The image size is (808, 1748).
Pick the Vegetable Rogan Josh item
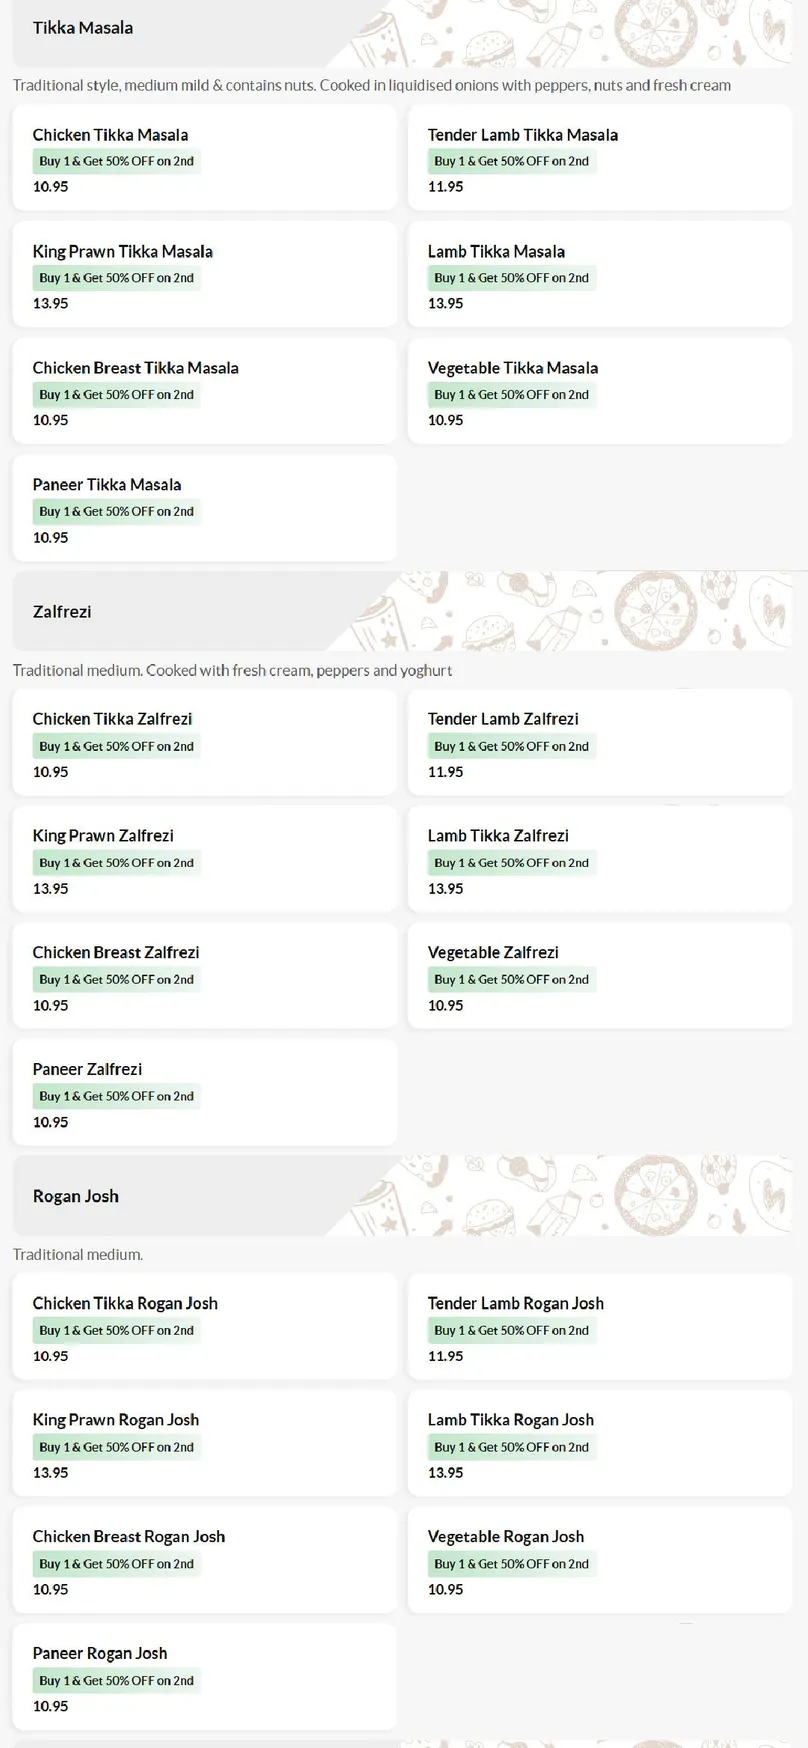point(599,1560)
